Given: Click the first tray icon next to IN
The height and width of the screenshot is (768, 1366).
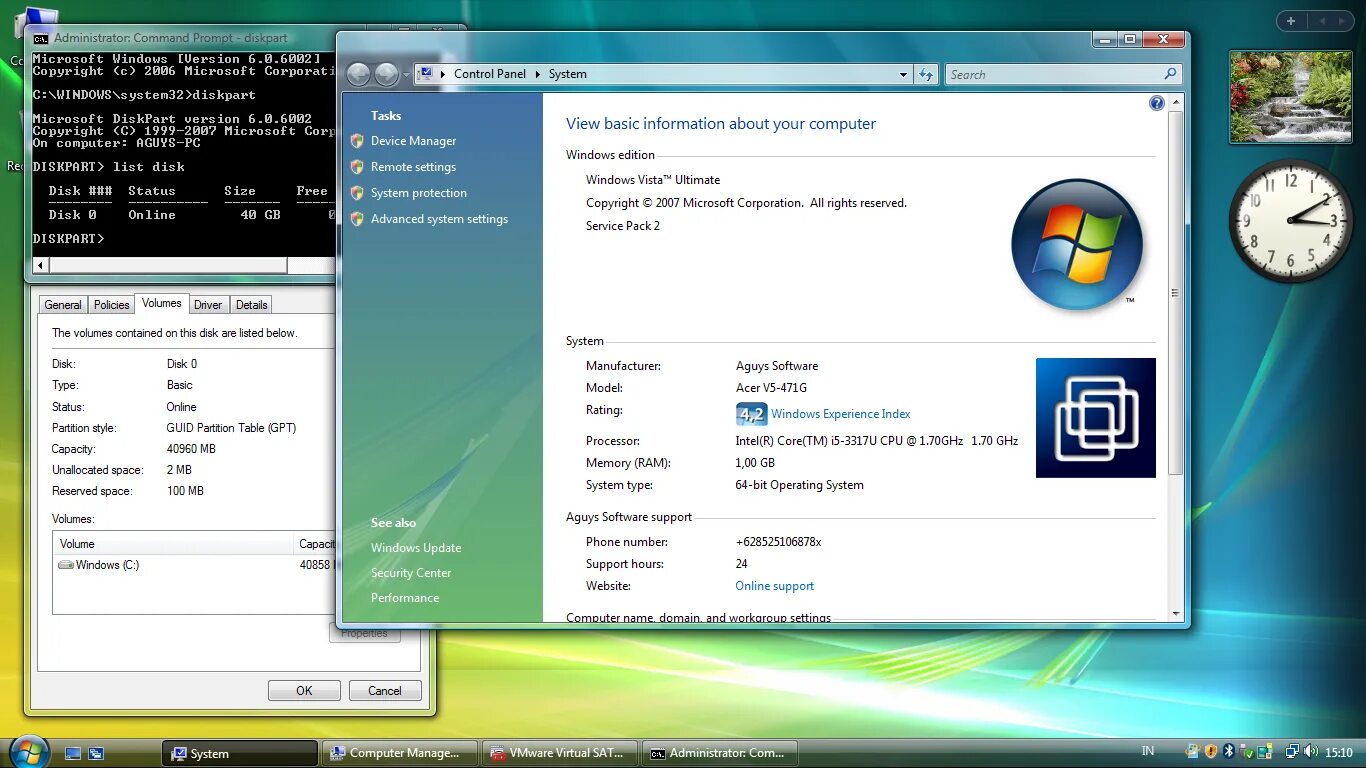Looking at the screenshot, I should pos(1192,751).
